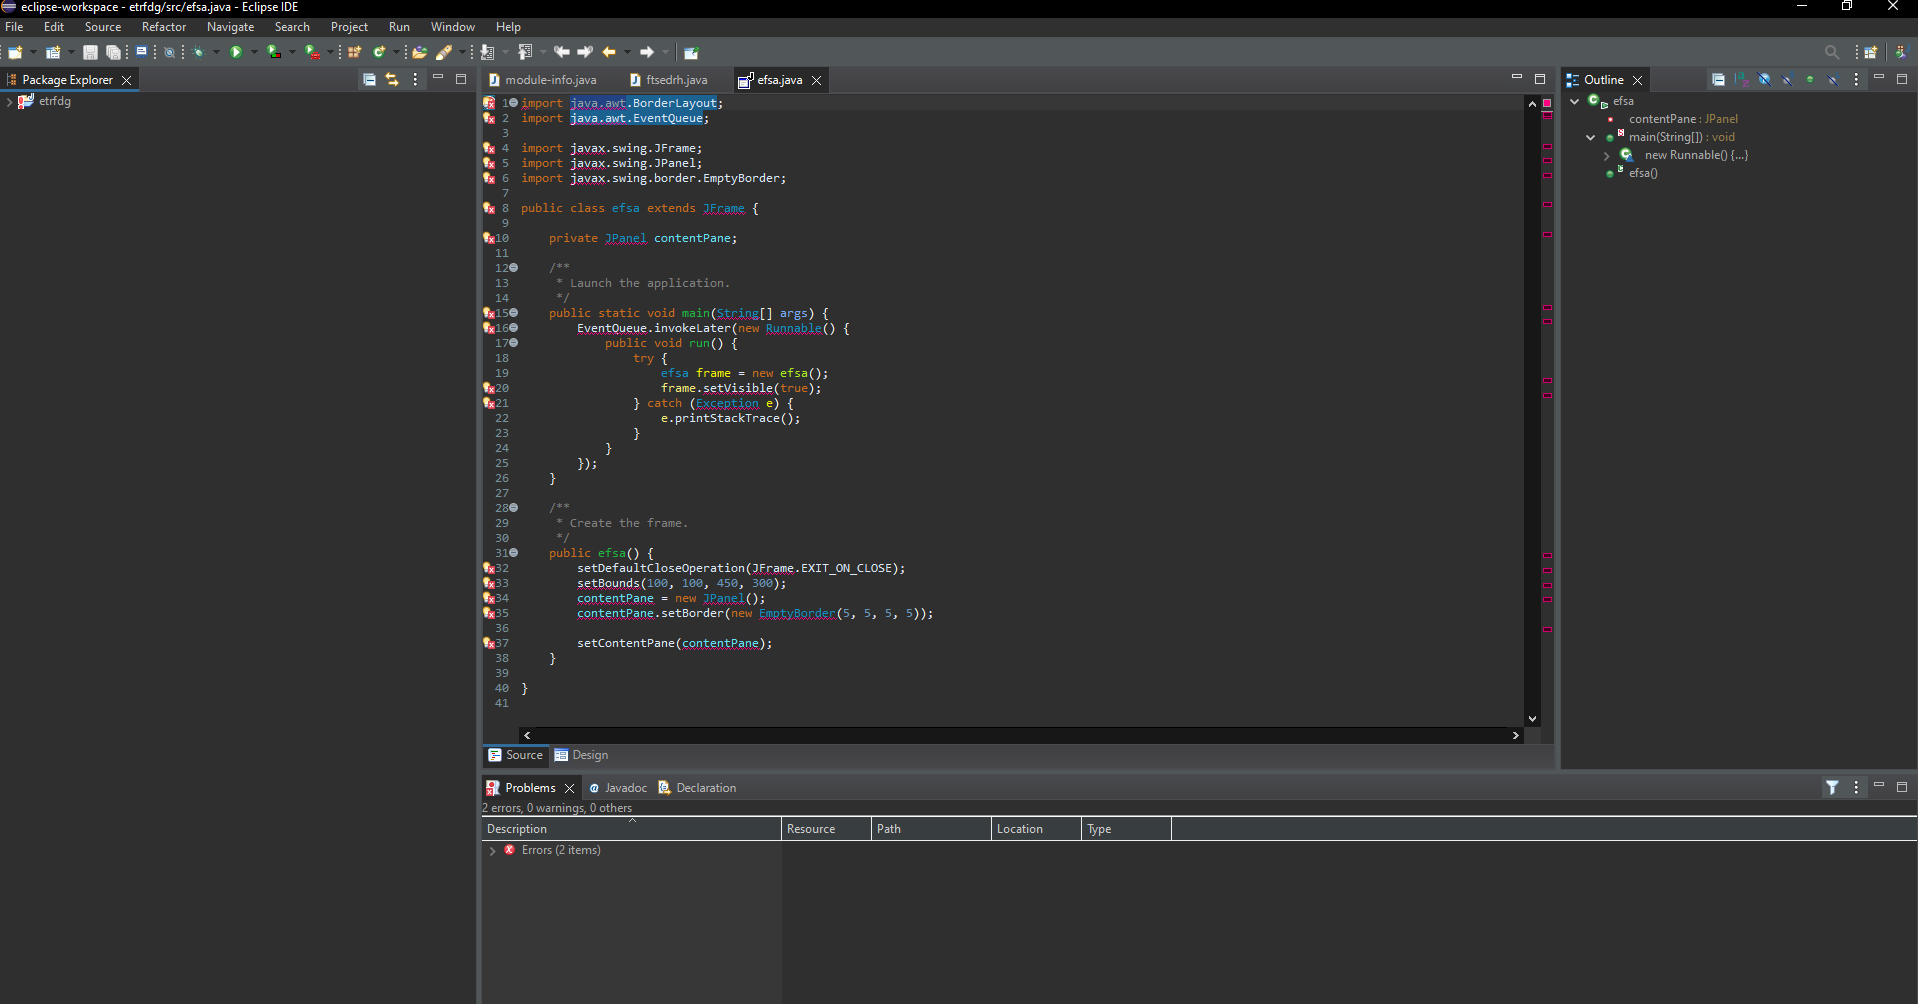Start debugging with the bug icon
Screen dimensions: 1918x1004
(x=199, y=52)
